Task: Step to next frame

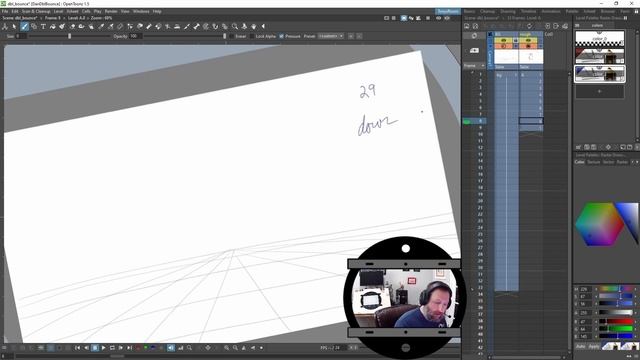Action: [x=121, y=348]
